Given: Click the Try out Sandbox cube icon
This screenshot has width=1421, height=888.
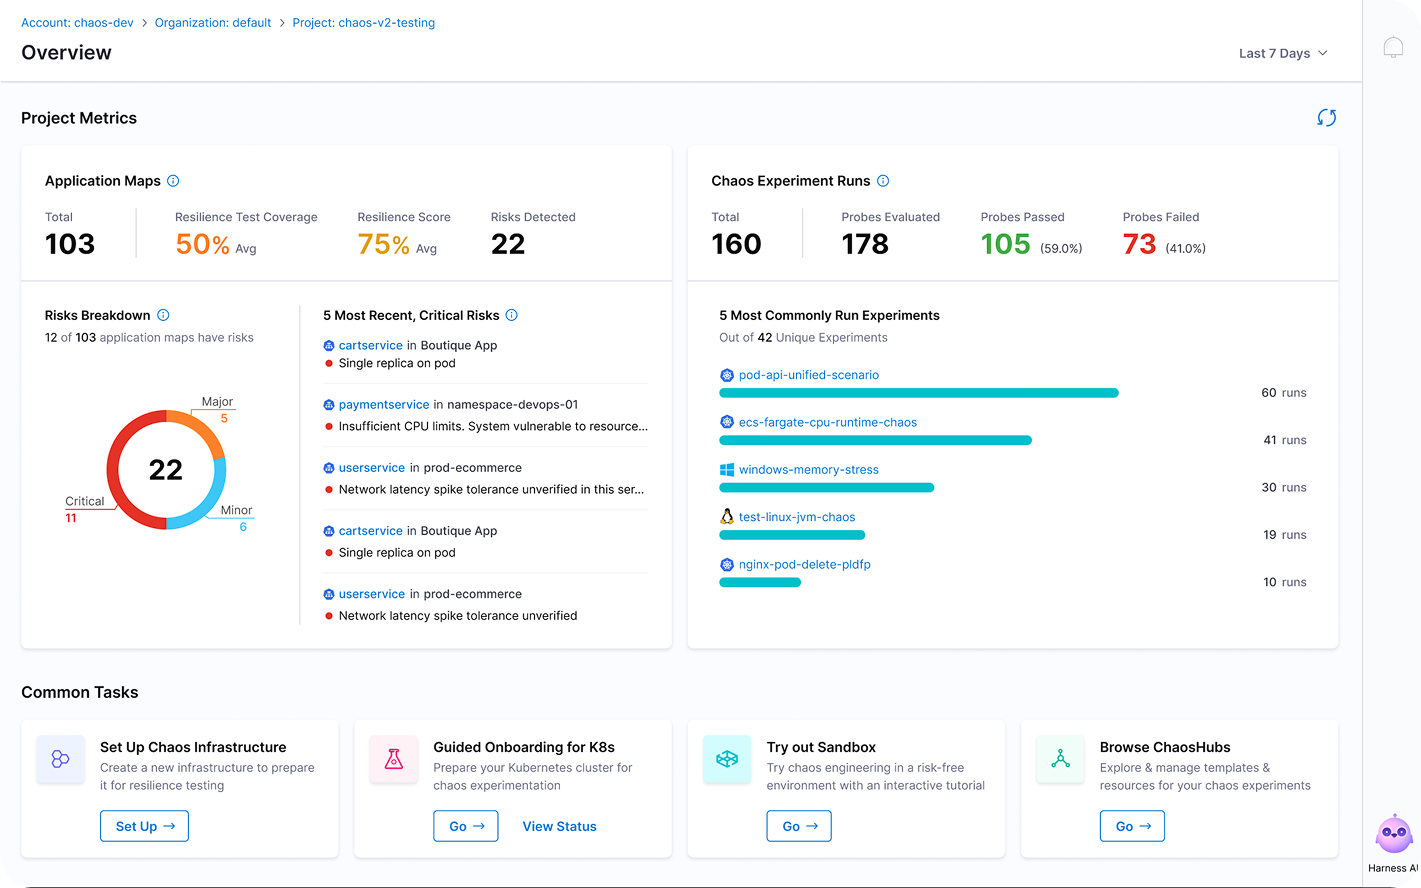Looking at the screenshot, I should pyautogui.click(x=727, y=760).
